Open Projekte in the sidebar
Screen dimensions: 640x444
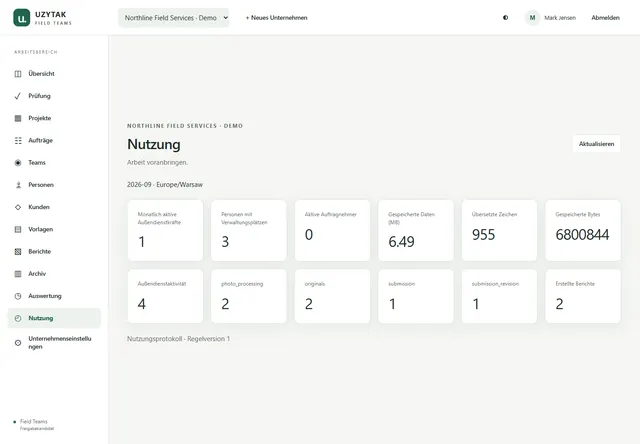click(54, 118)
